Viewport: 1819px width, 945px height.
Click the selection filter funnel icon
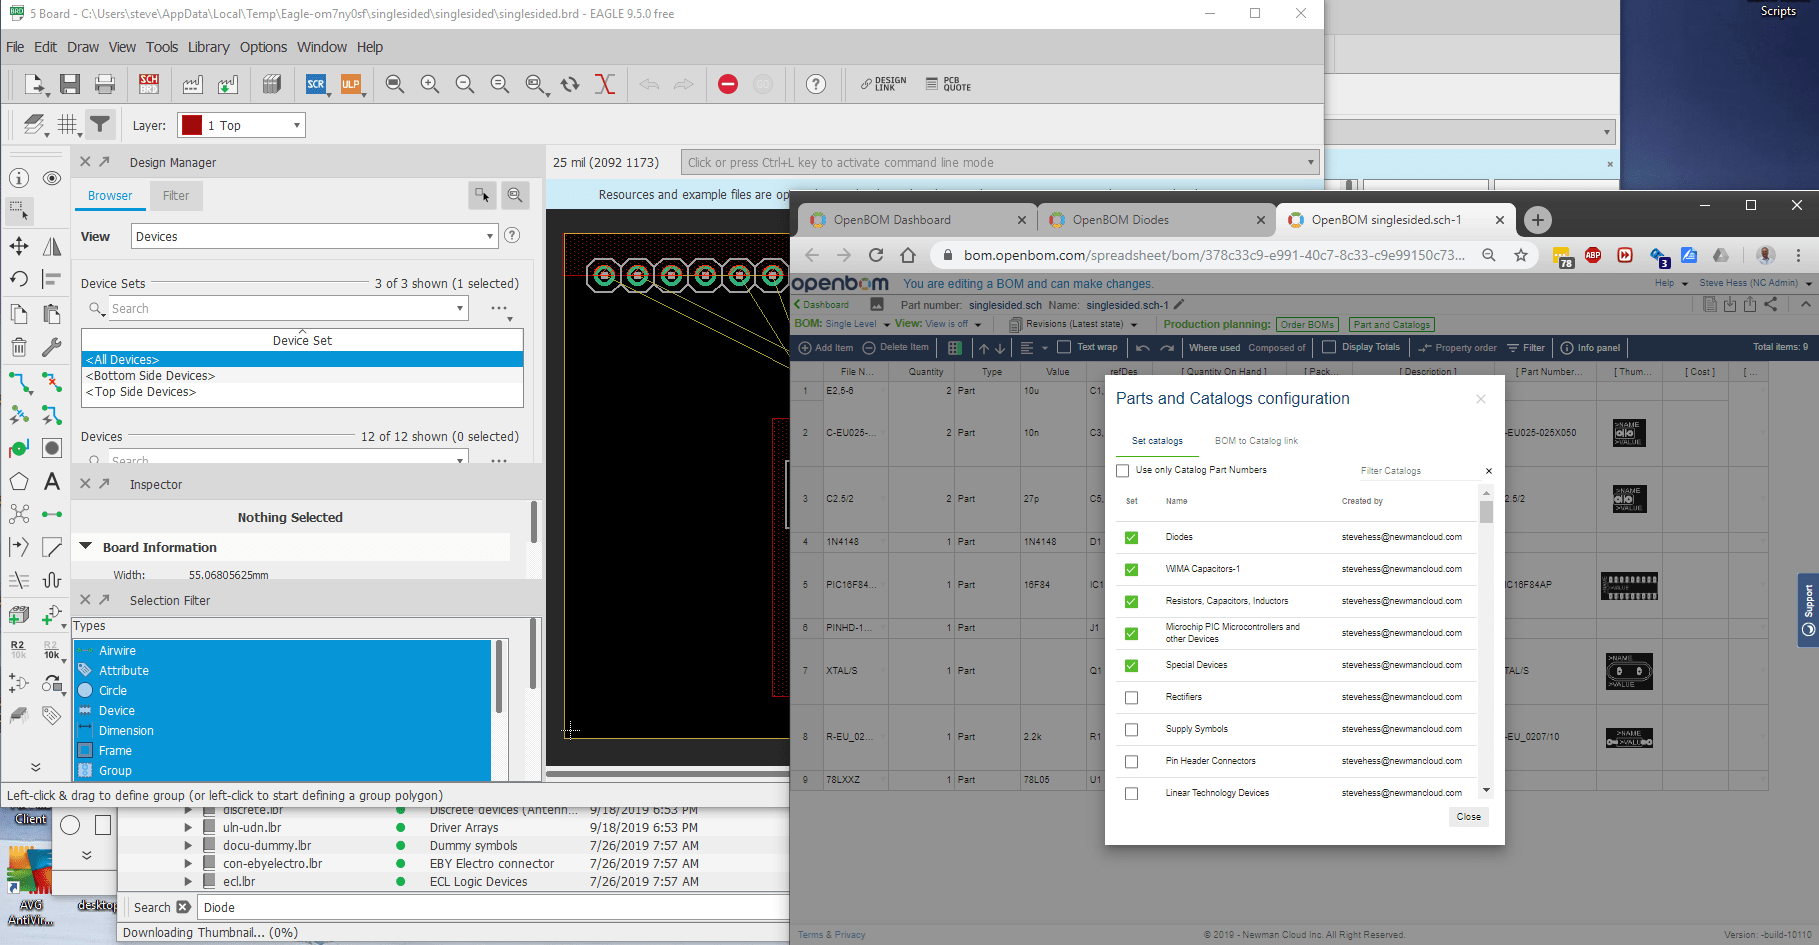pos(100,125)
